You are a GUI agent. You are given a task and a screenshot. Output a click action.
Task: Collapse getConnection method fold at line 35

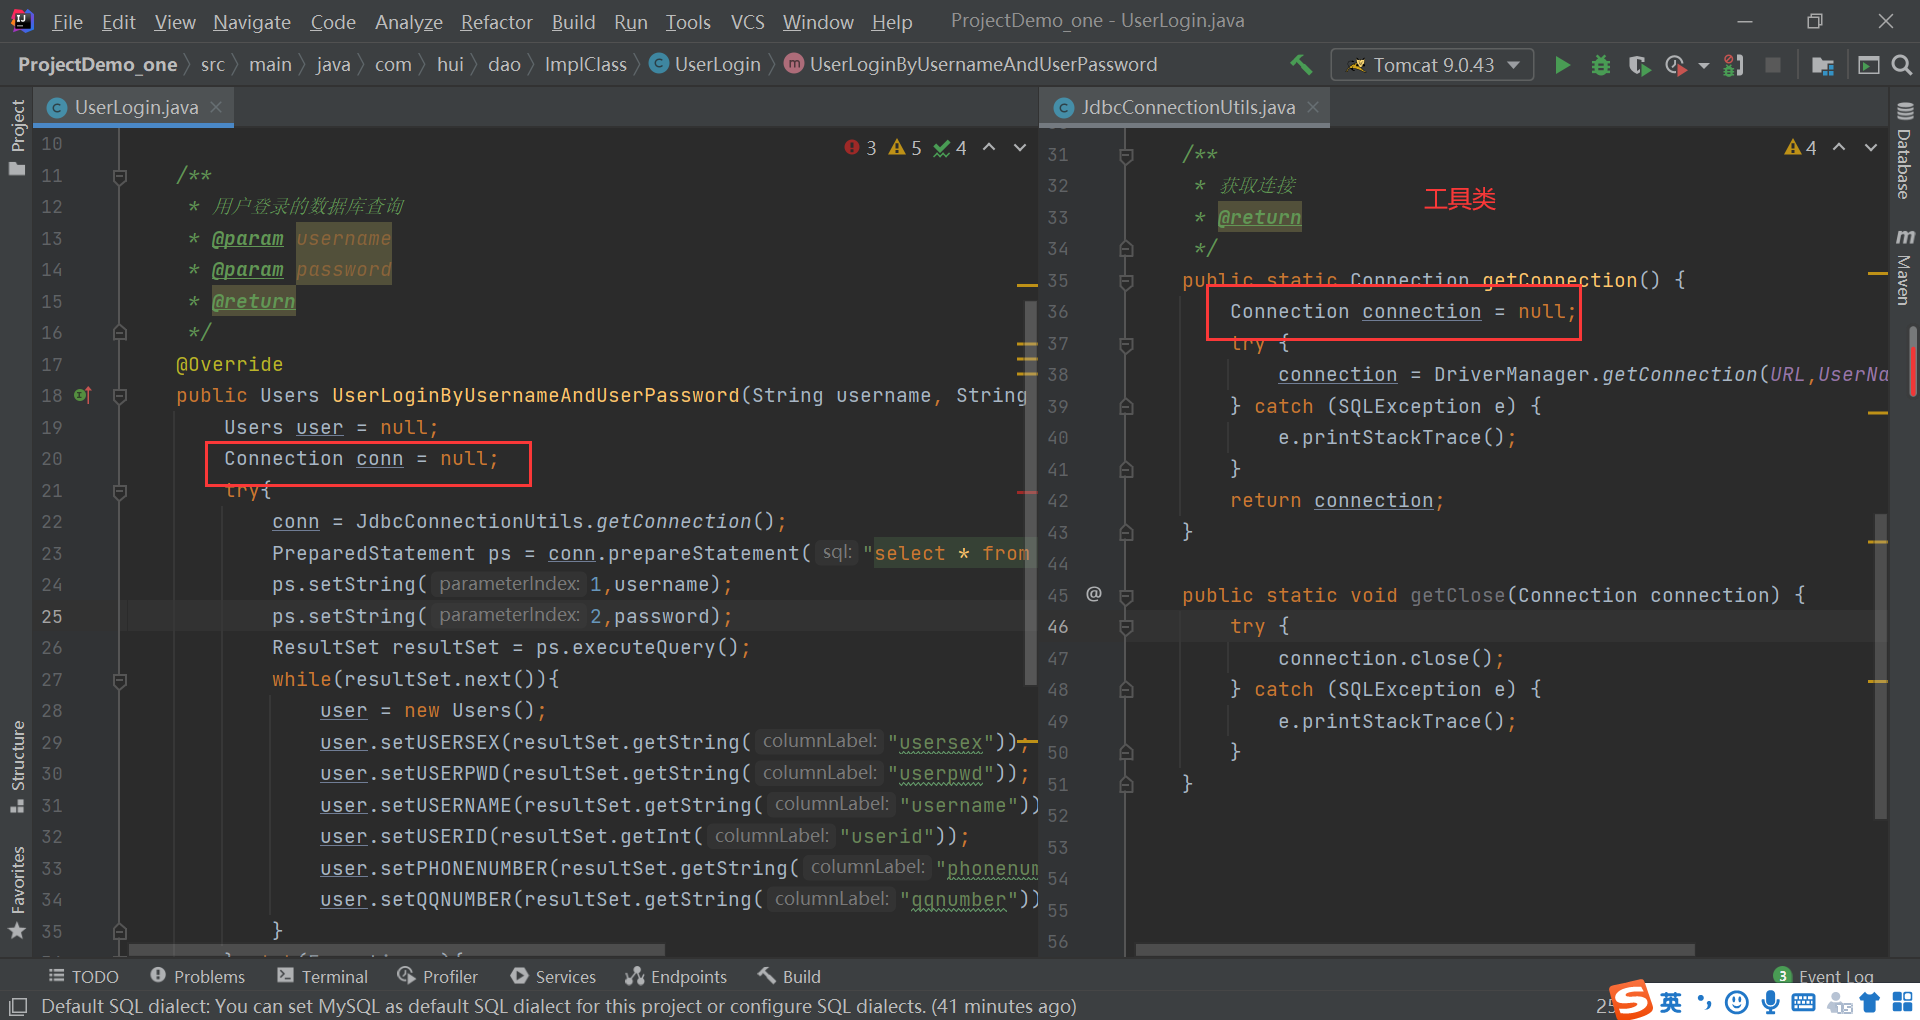(1126, 281)
